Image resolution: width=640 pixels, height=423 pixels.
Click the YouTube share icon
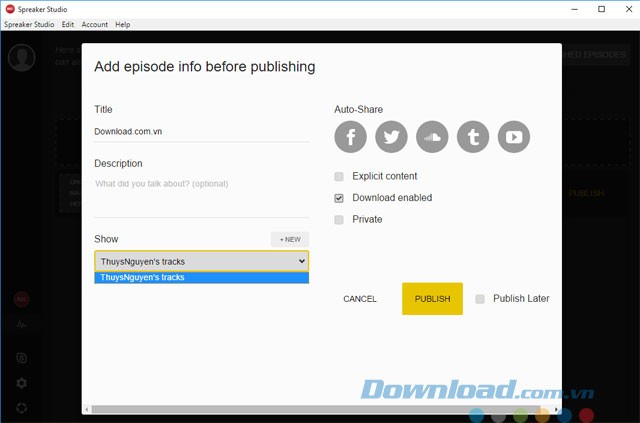click(514, 137)
